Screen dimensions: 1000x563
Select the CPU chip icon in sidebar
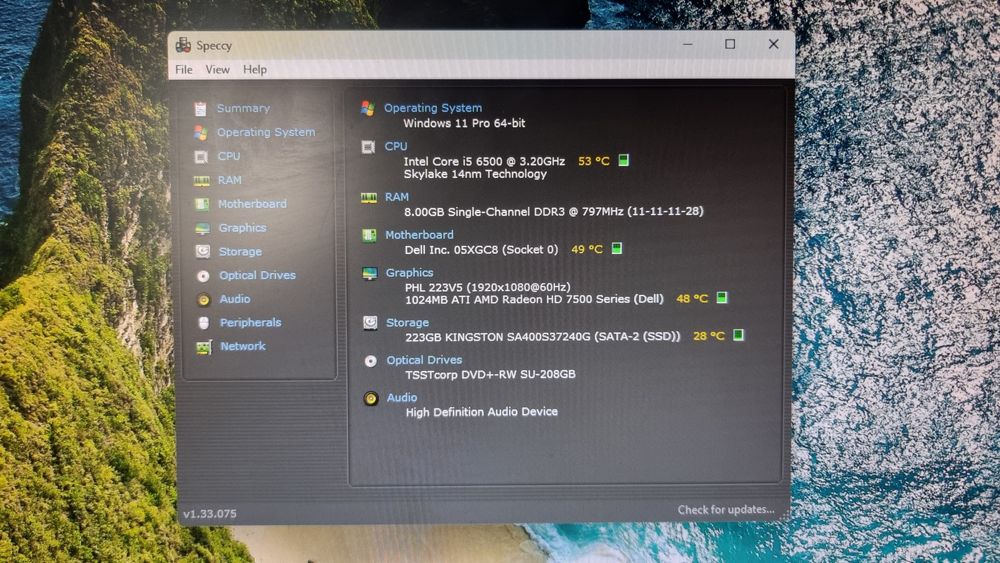pos(201,157)
